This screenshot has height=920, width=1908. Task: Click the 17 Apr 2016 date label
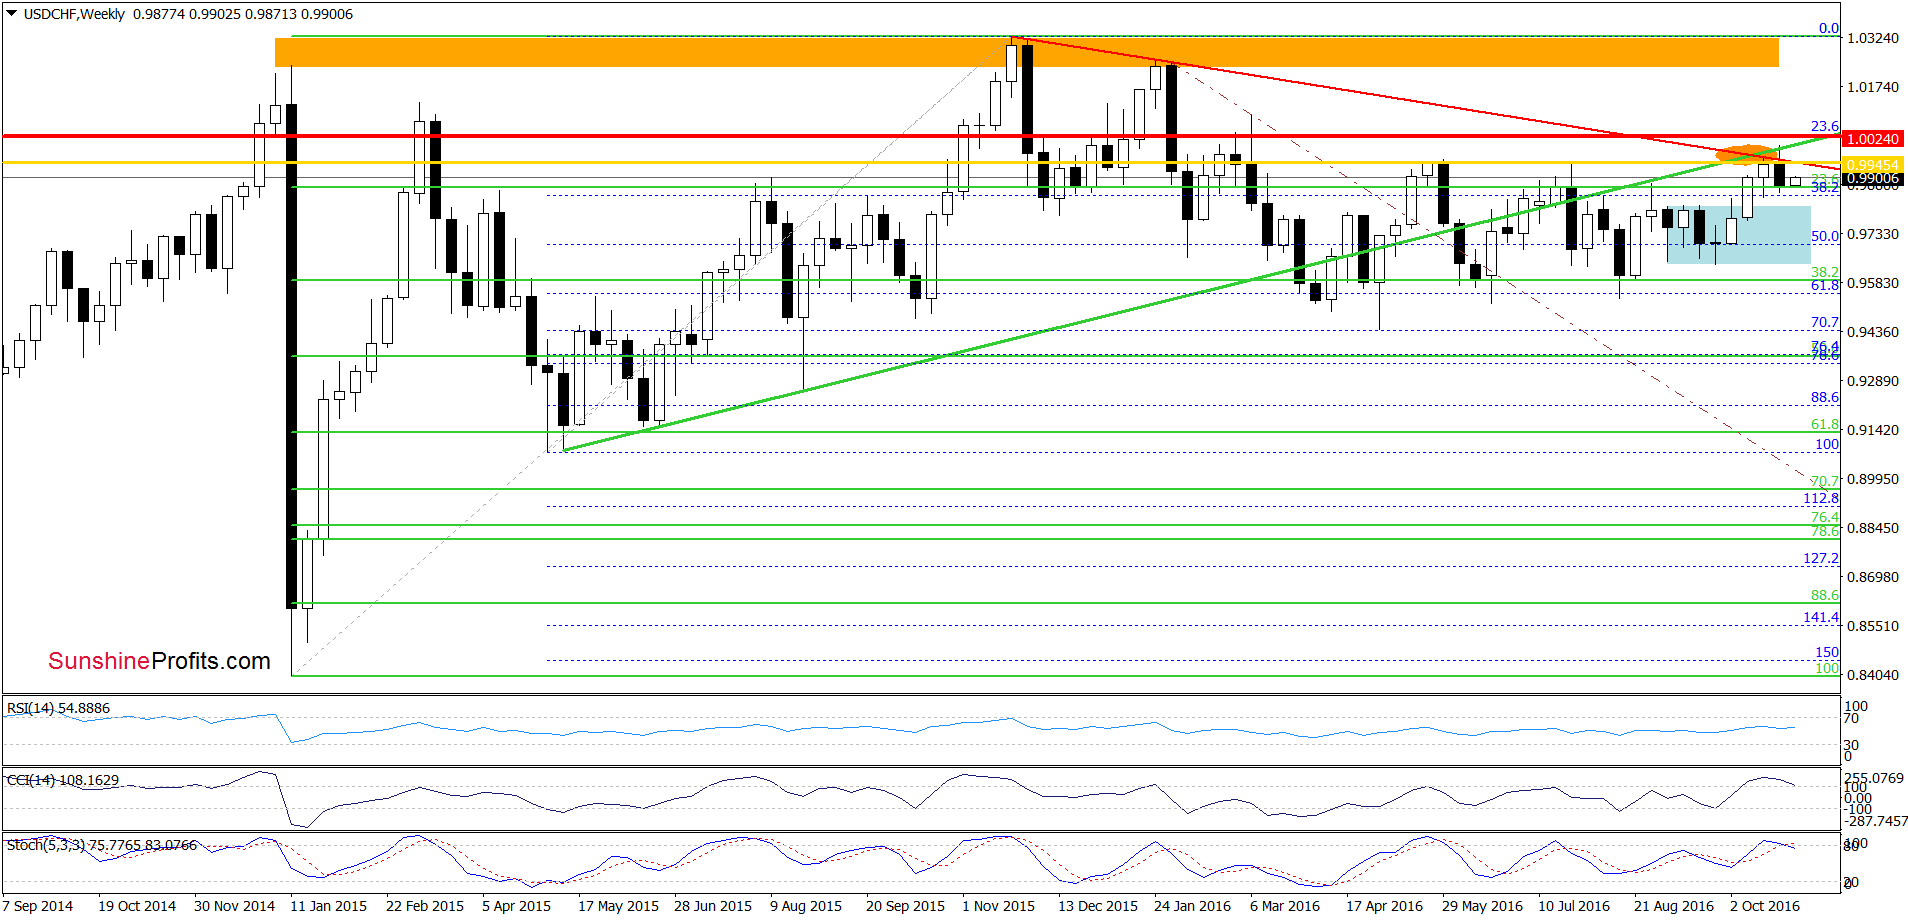click(x=1384, y=906)
